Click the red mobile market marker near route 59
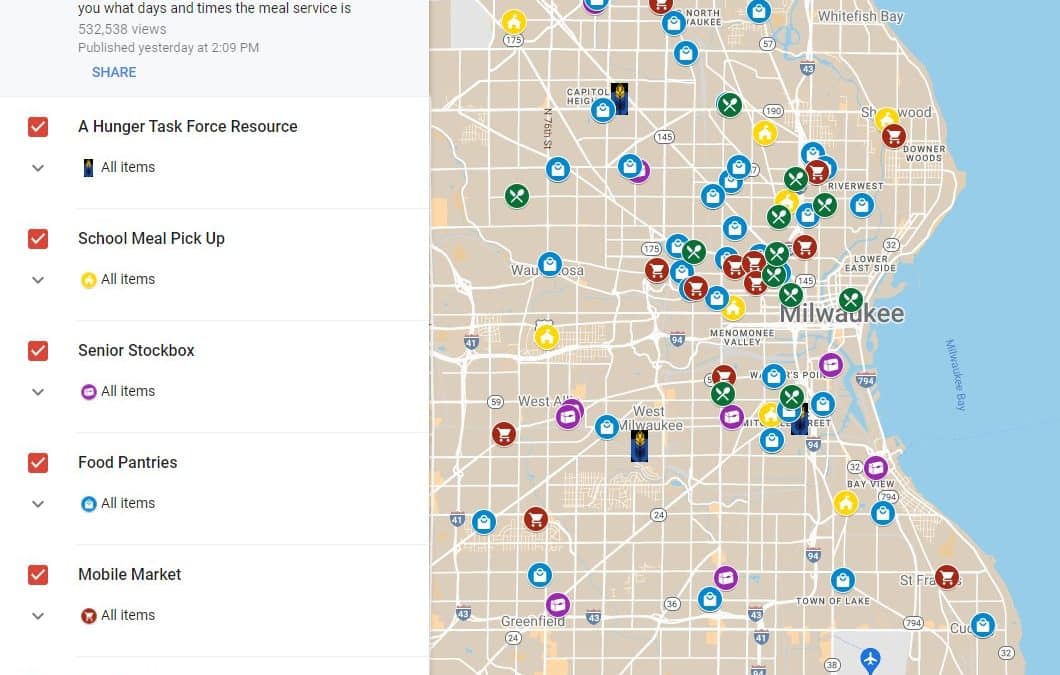Screen dimensions: 1060x675 [x=504, y=434]
